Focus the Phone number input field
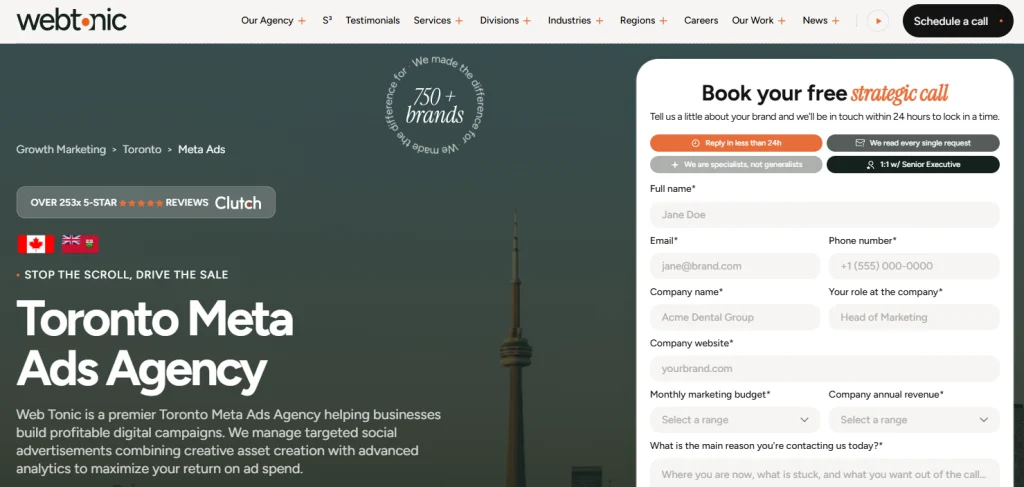 pyautogui.click(x=914, y=266)
